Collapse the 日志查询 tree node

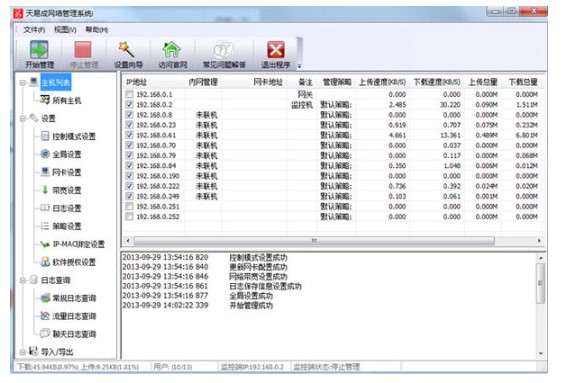pyautogui.click(x=23, y=280)
